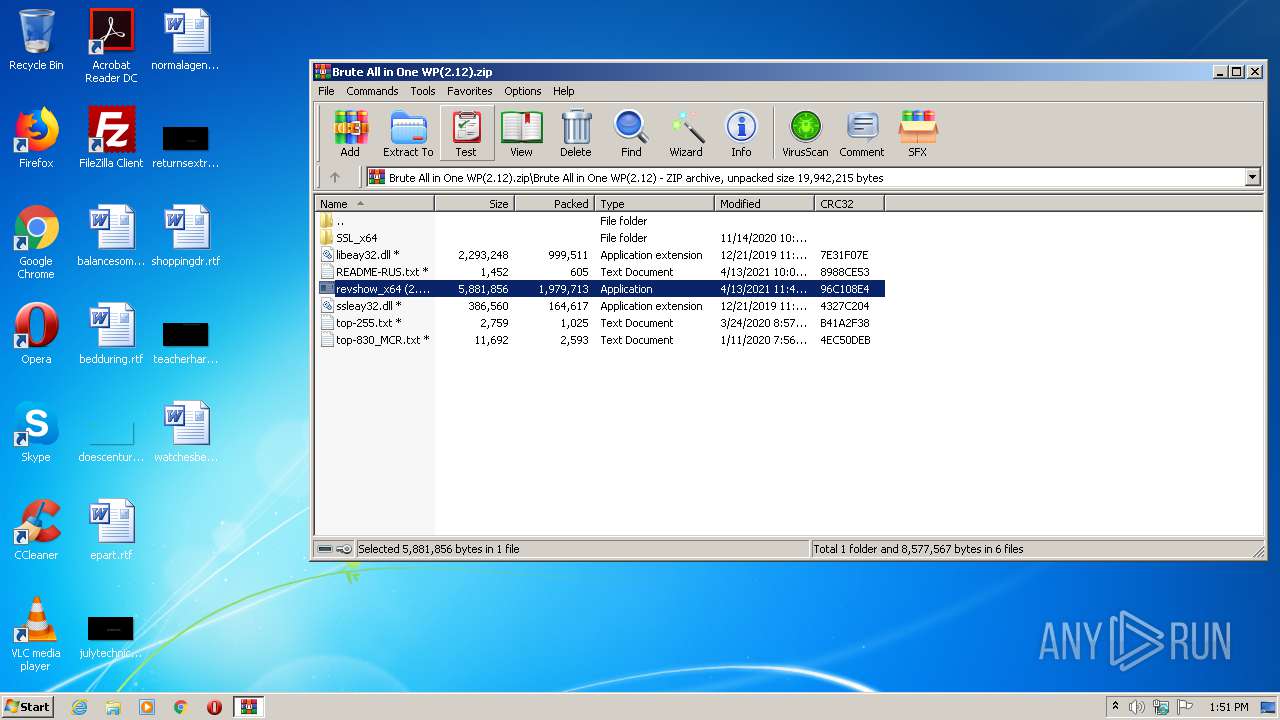Viewport: 1280px width, 720px height.
Task: Select the parent folder '..' row
Action: tap(600, 221)
